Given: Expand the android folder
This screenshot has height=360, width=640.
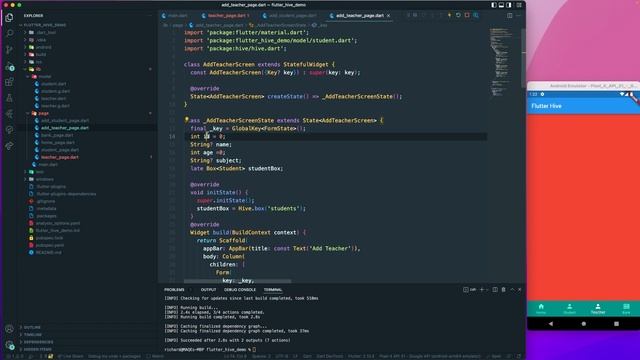Looking at the screenshot, I should click(88, 47).
